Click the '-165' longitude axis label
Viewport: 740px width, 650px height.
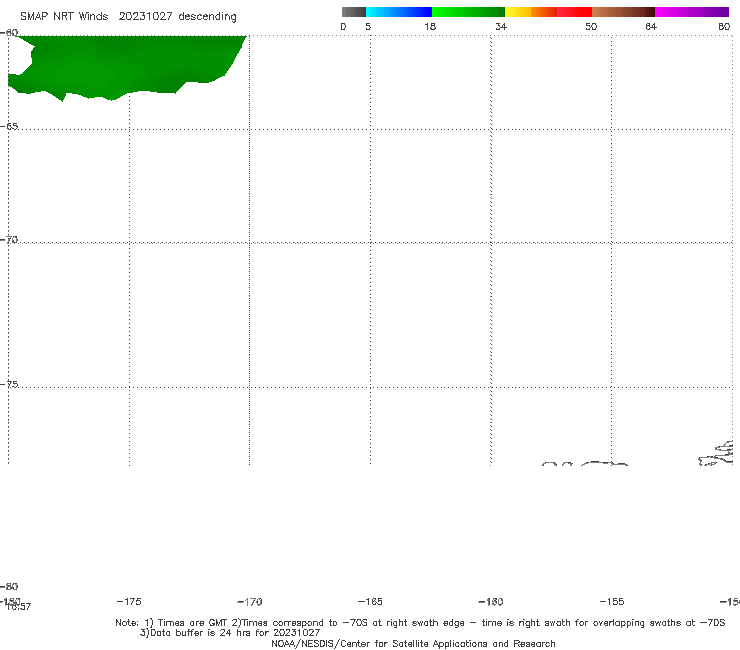[370, 601]
